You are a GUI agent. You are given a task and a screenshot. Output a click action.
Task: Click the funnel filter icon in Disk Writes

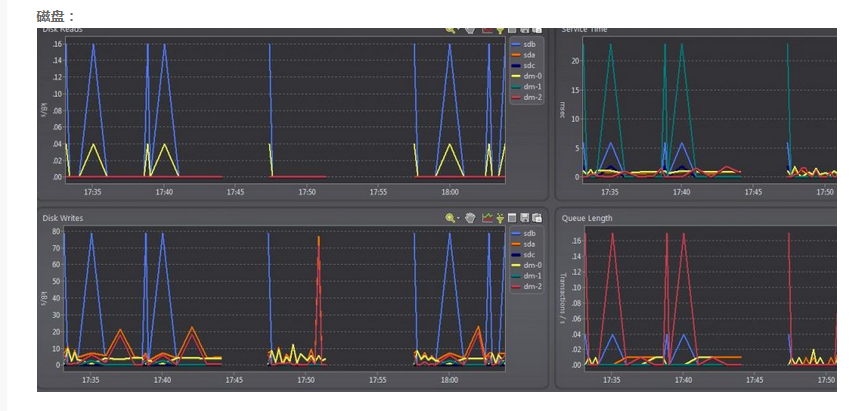point(500,218)
